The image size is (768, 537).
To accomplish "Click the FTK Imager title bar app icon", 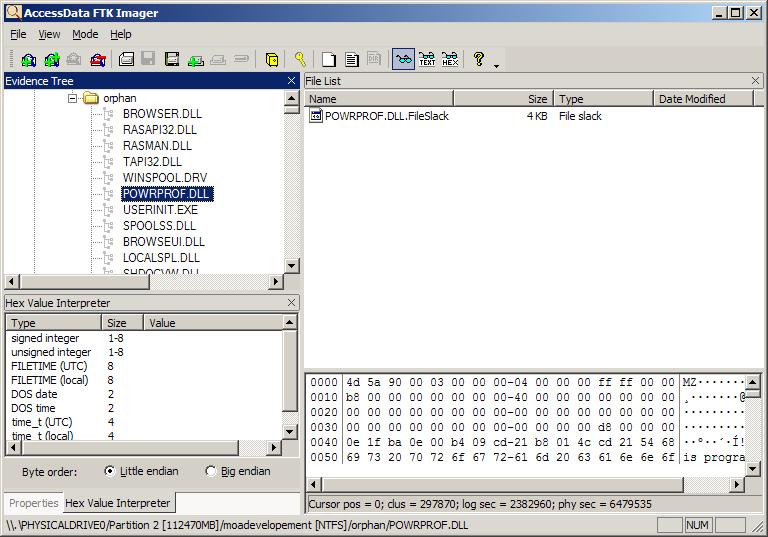I will 14,12.
